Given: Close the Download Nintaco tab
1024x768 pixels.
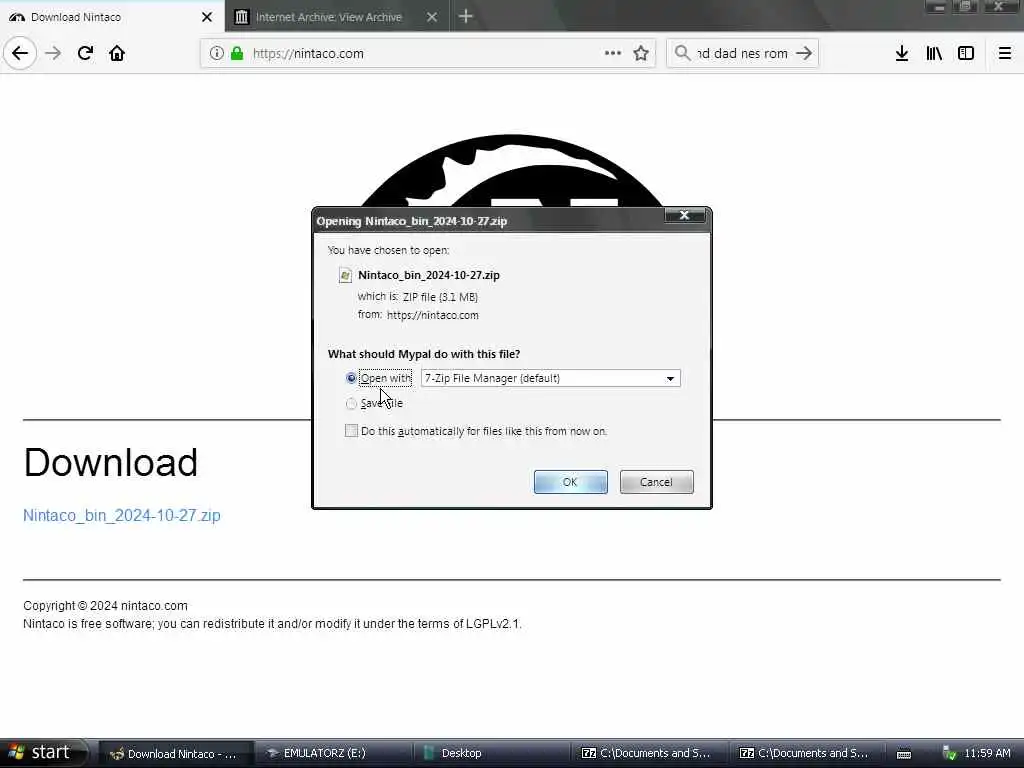Looking at the screenshot, I should click(x=207, y=17).
